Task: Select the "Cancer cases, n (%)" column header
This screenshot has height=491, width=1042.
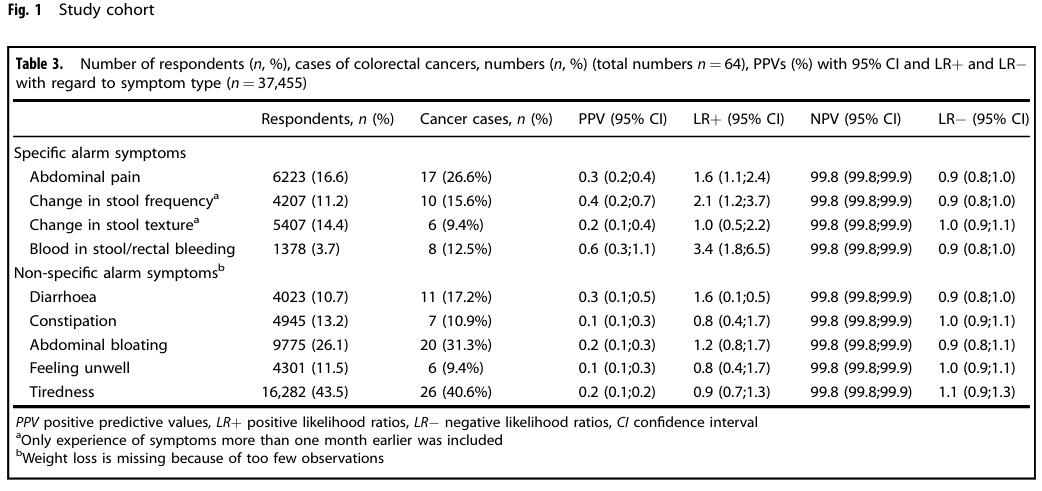Action: click(486, 119)
